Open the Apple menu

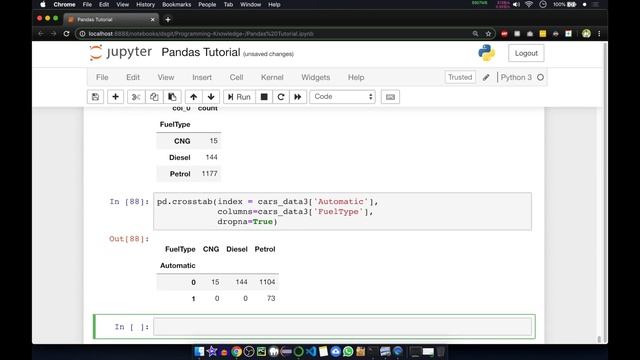(43, 4)
